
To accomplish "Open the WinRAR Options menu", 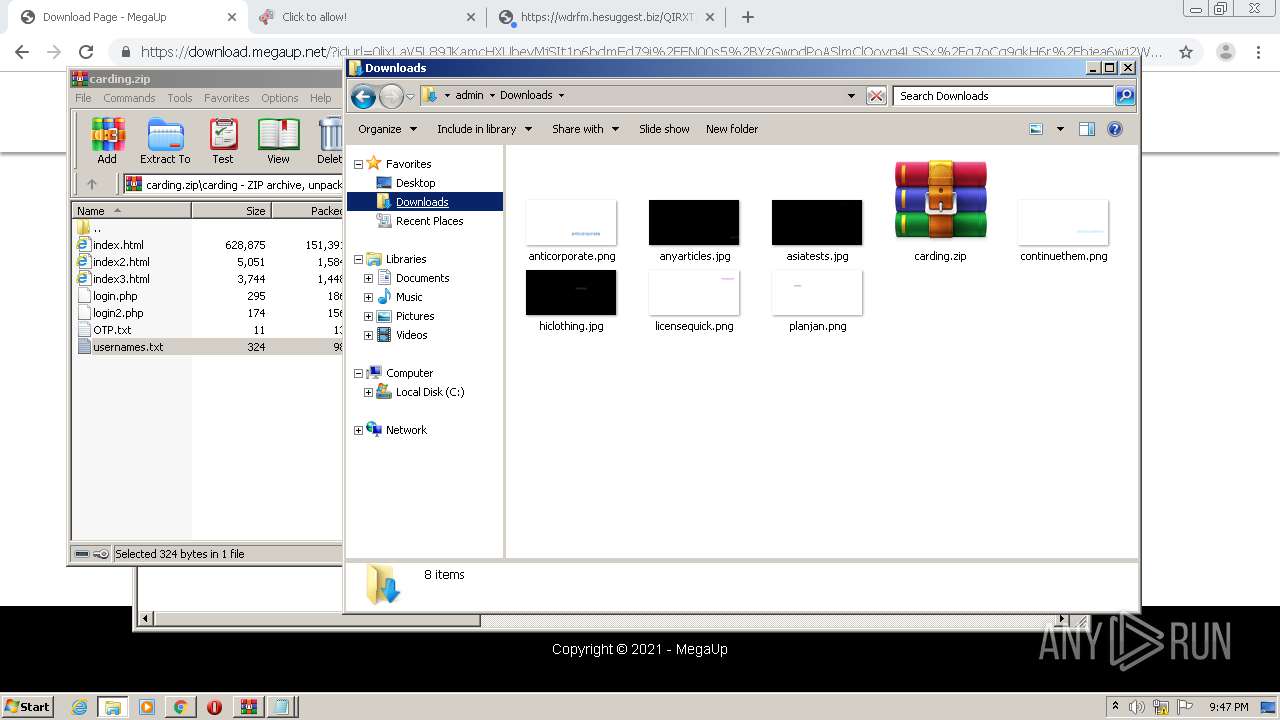I will 280,98.
